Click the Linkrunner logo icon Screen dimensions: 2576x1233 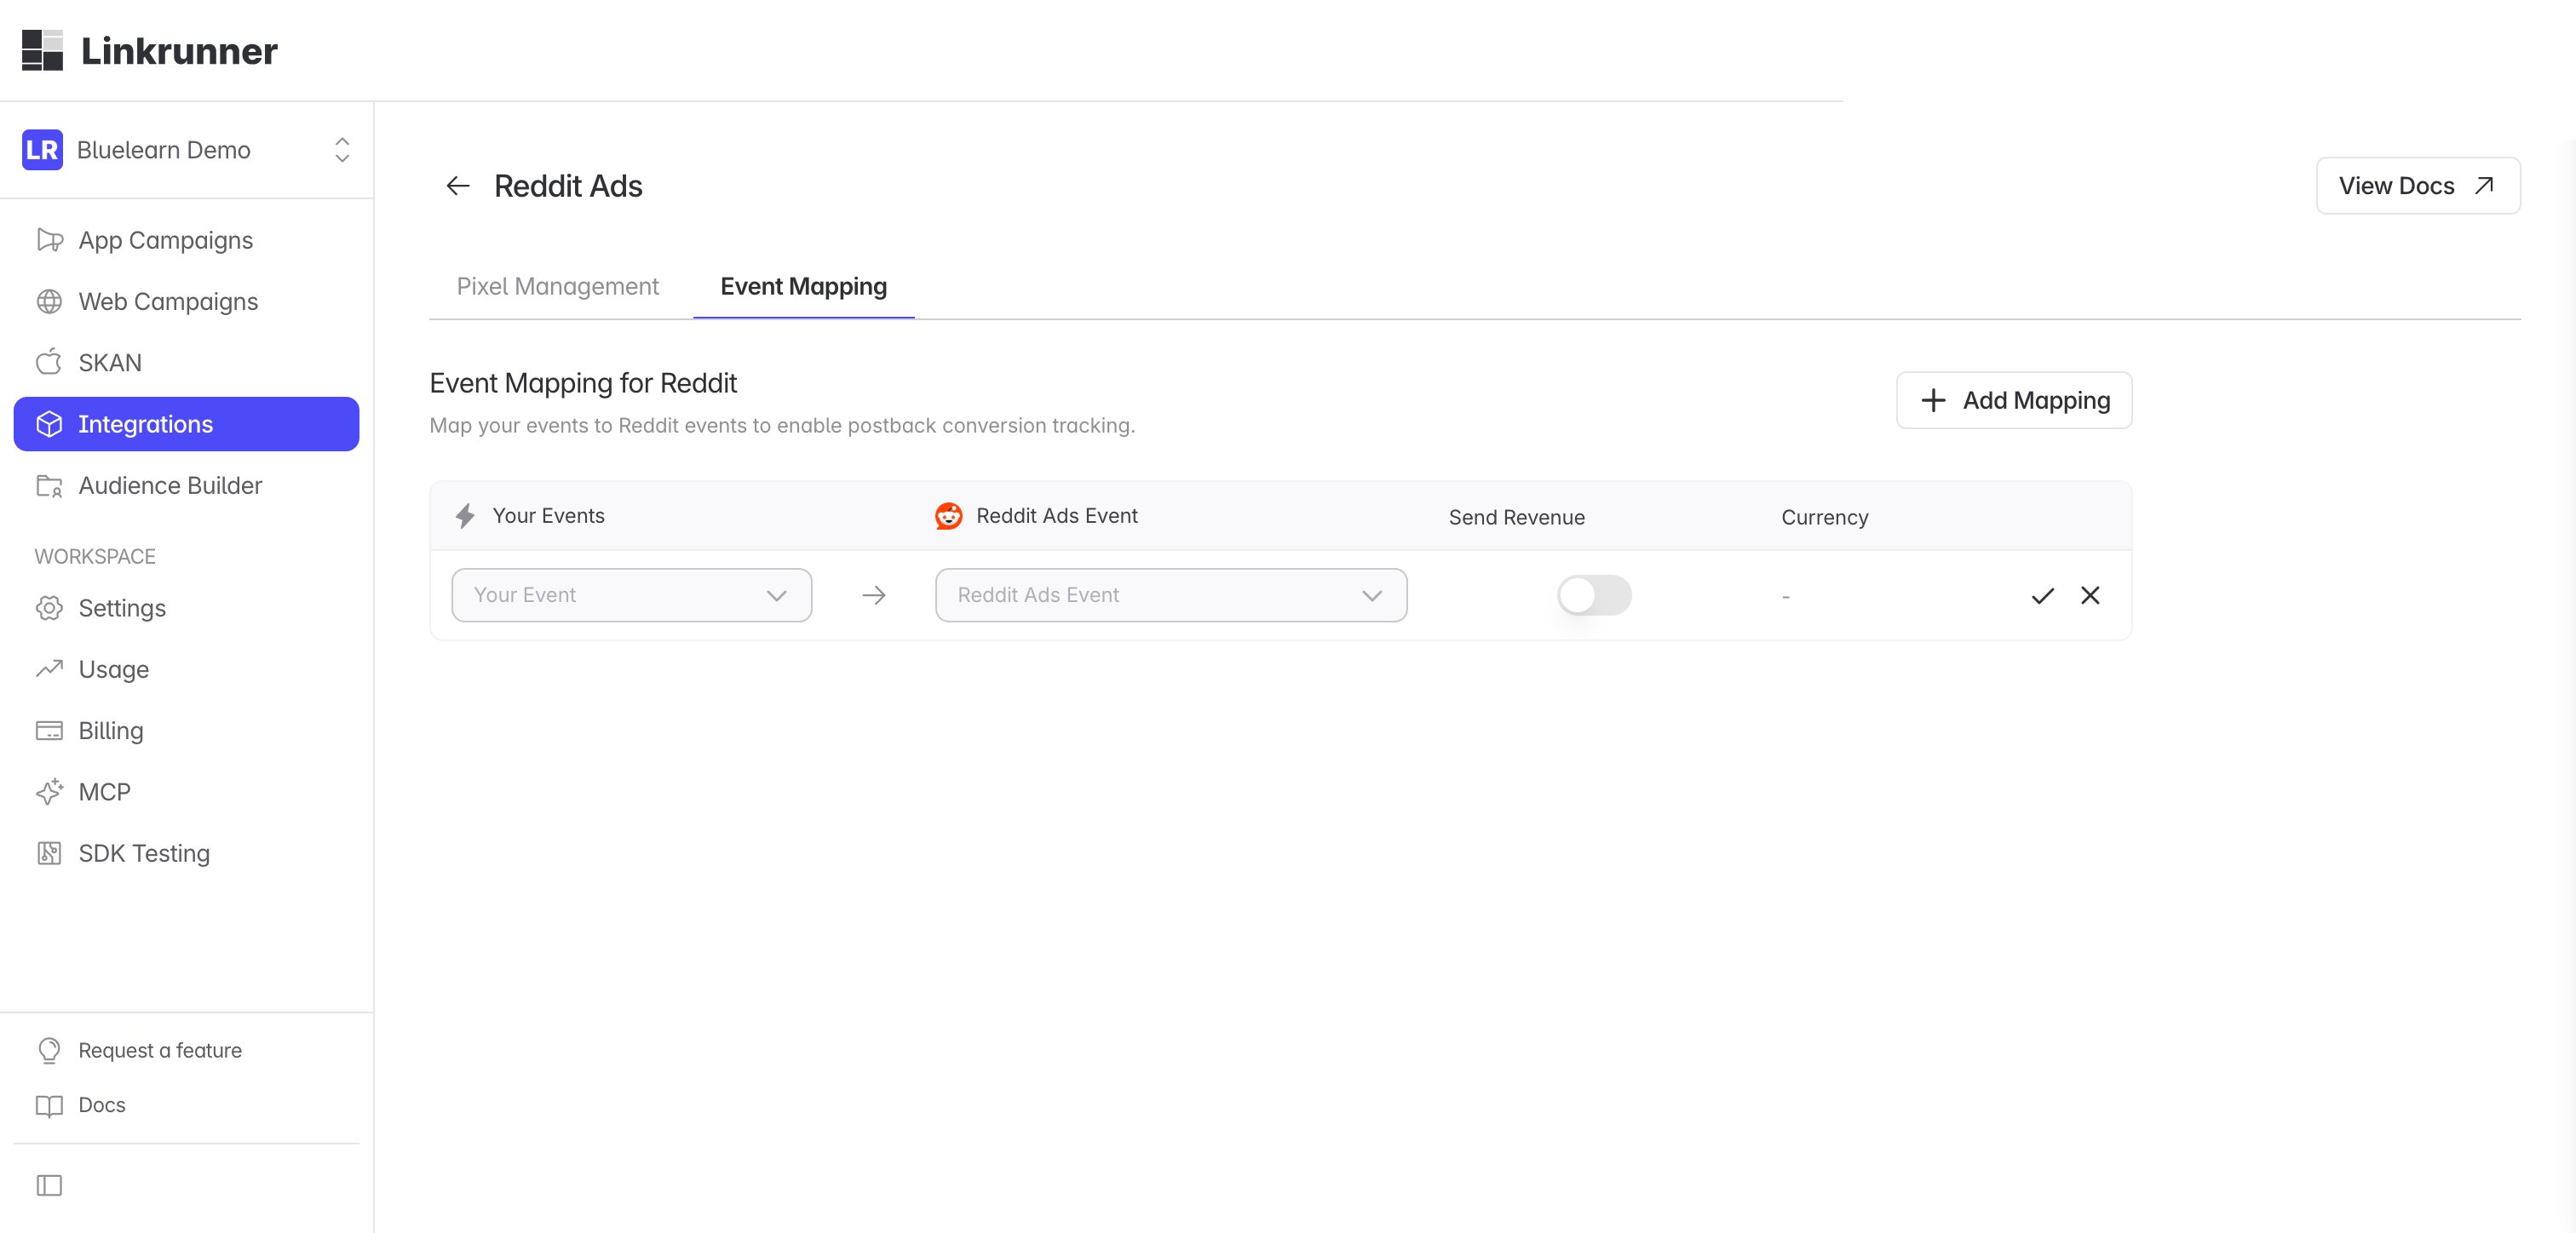click(42, 50)
